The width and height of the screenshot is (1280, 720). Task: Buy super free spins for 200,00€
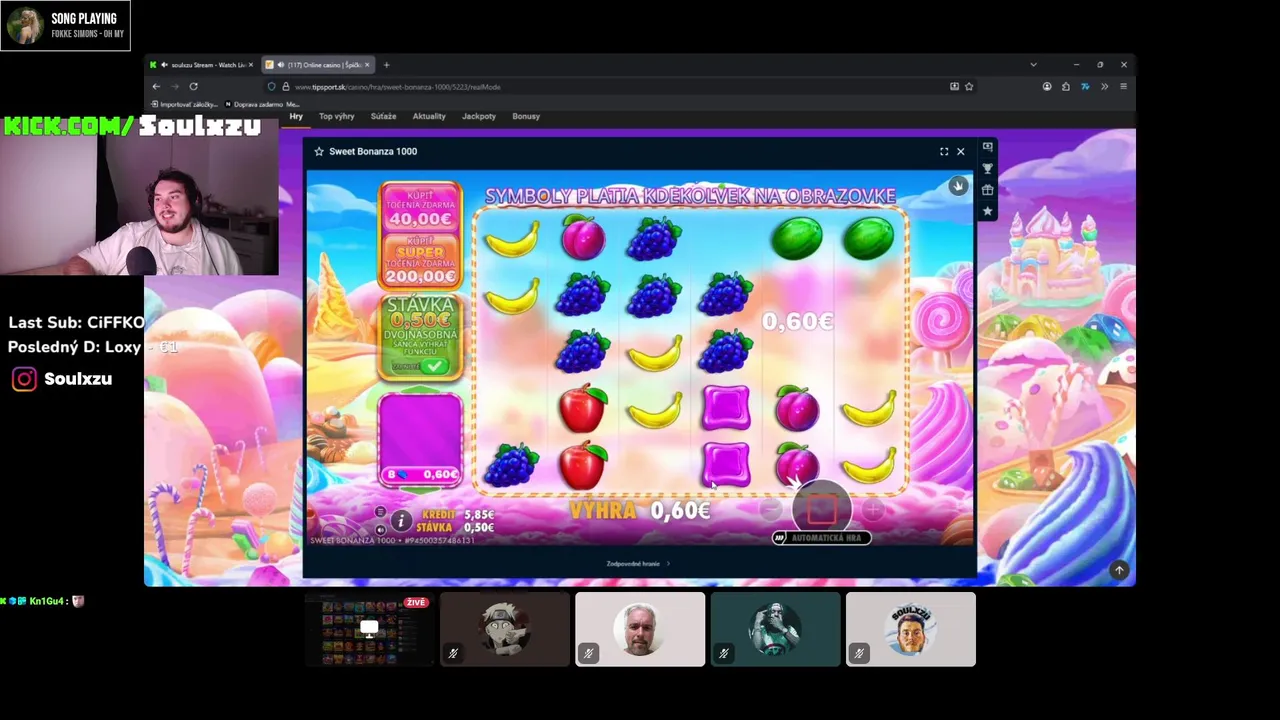coord(420,262)
